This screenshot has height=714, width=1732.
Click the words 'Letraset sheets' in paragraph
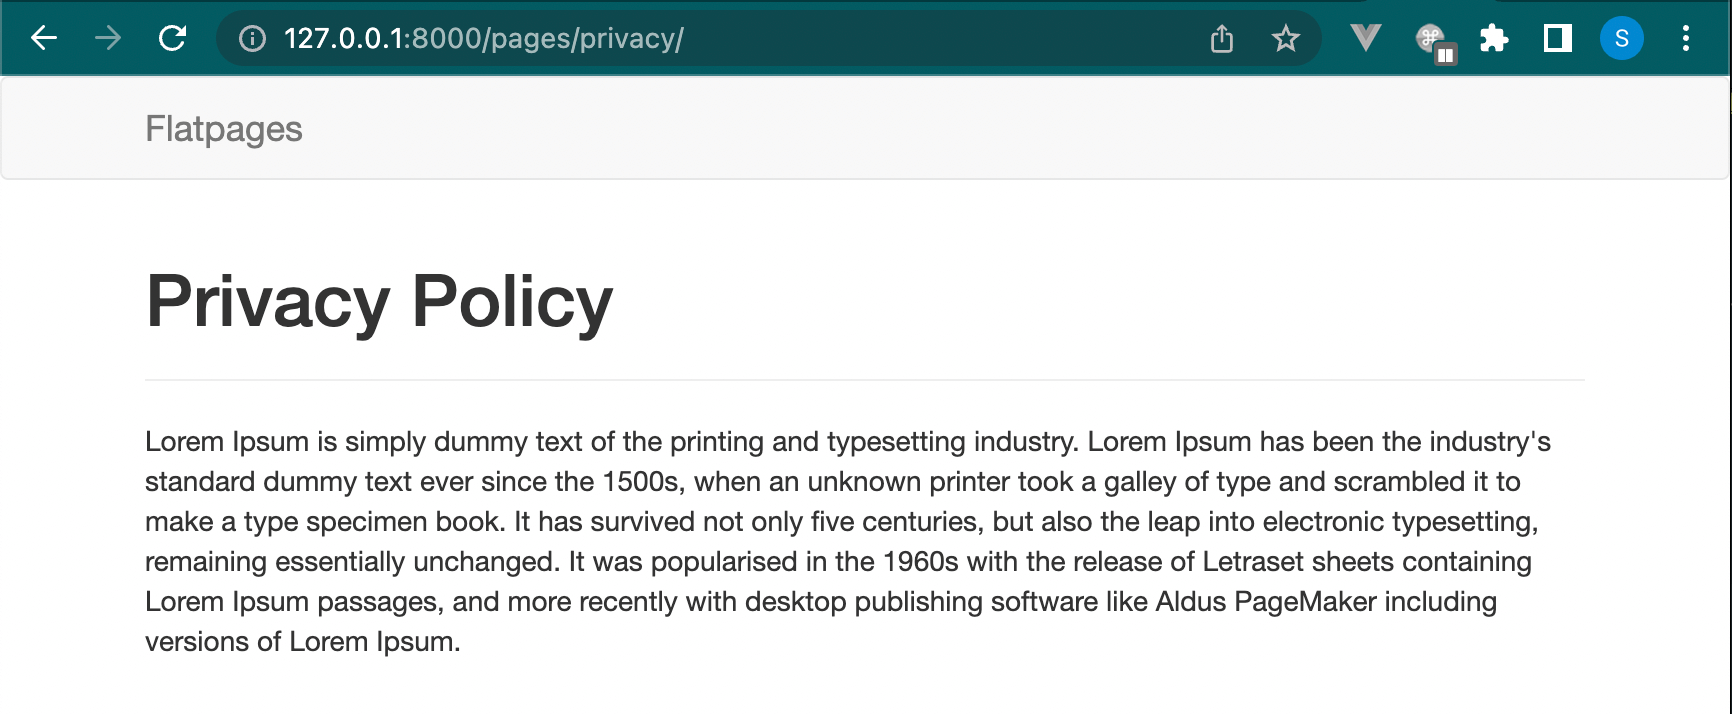(x=1298, y=562)
